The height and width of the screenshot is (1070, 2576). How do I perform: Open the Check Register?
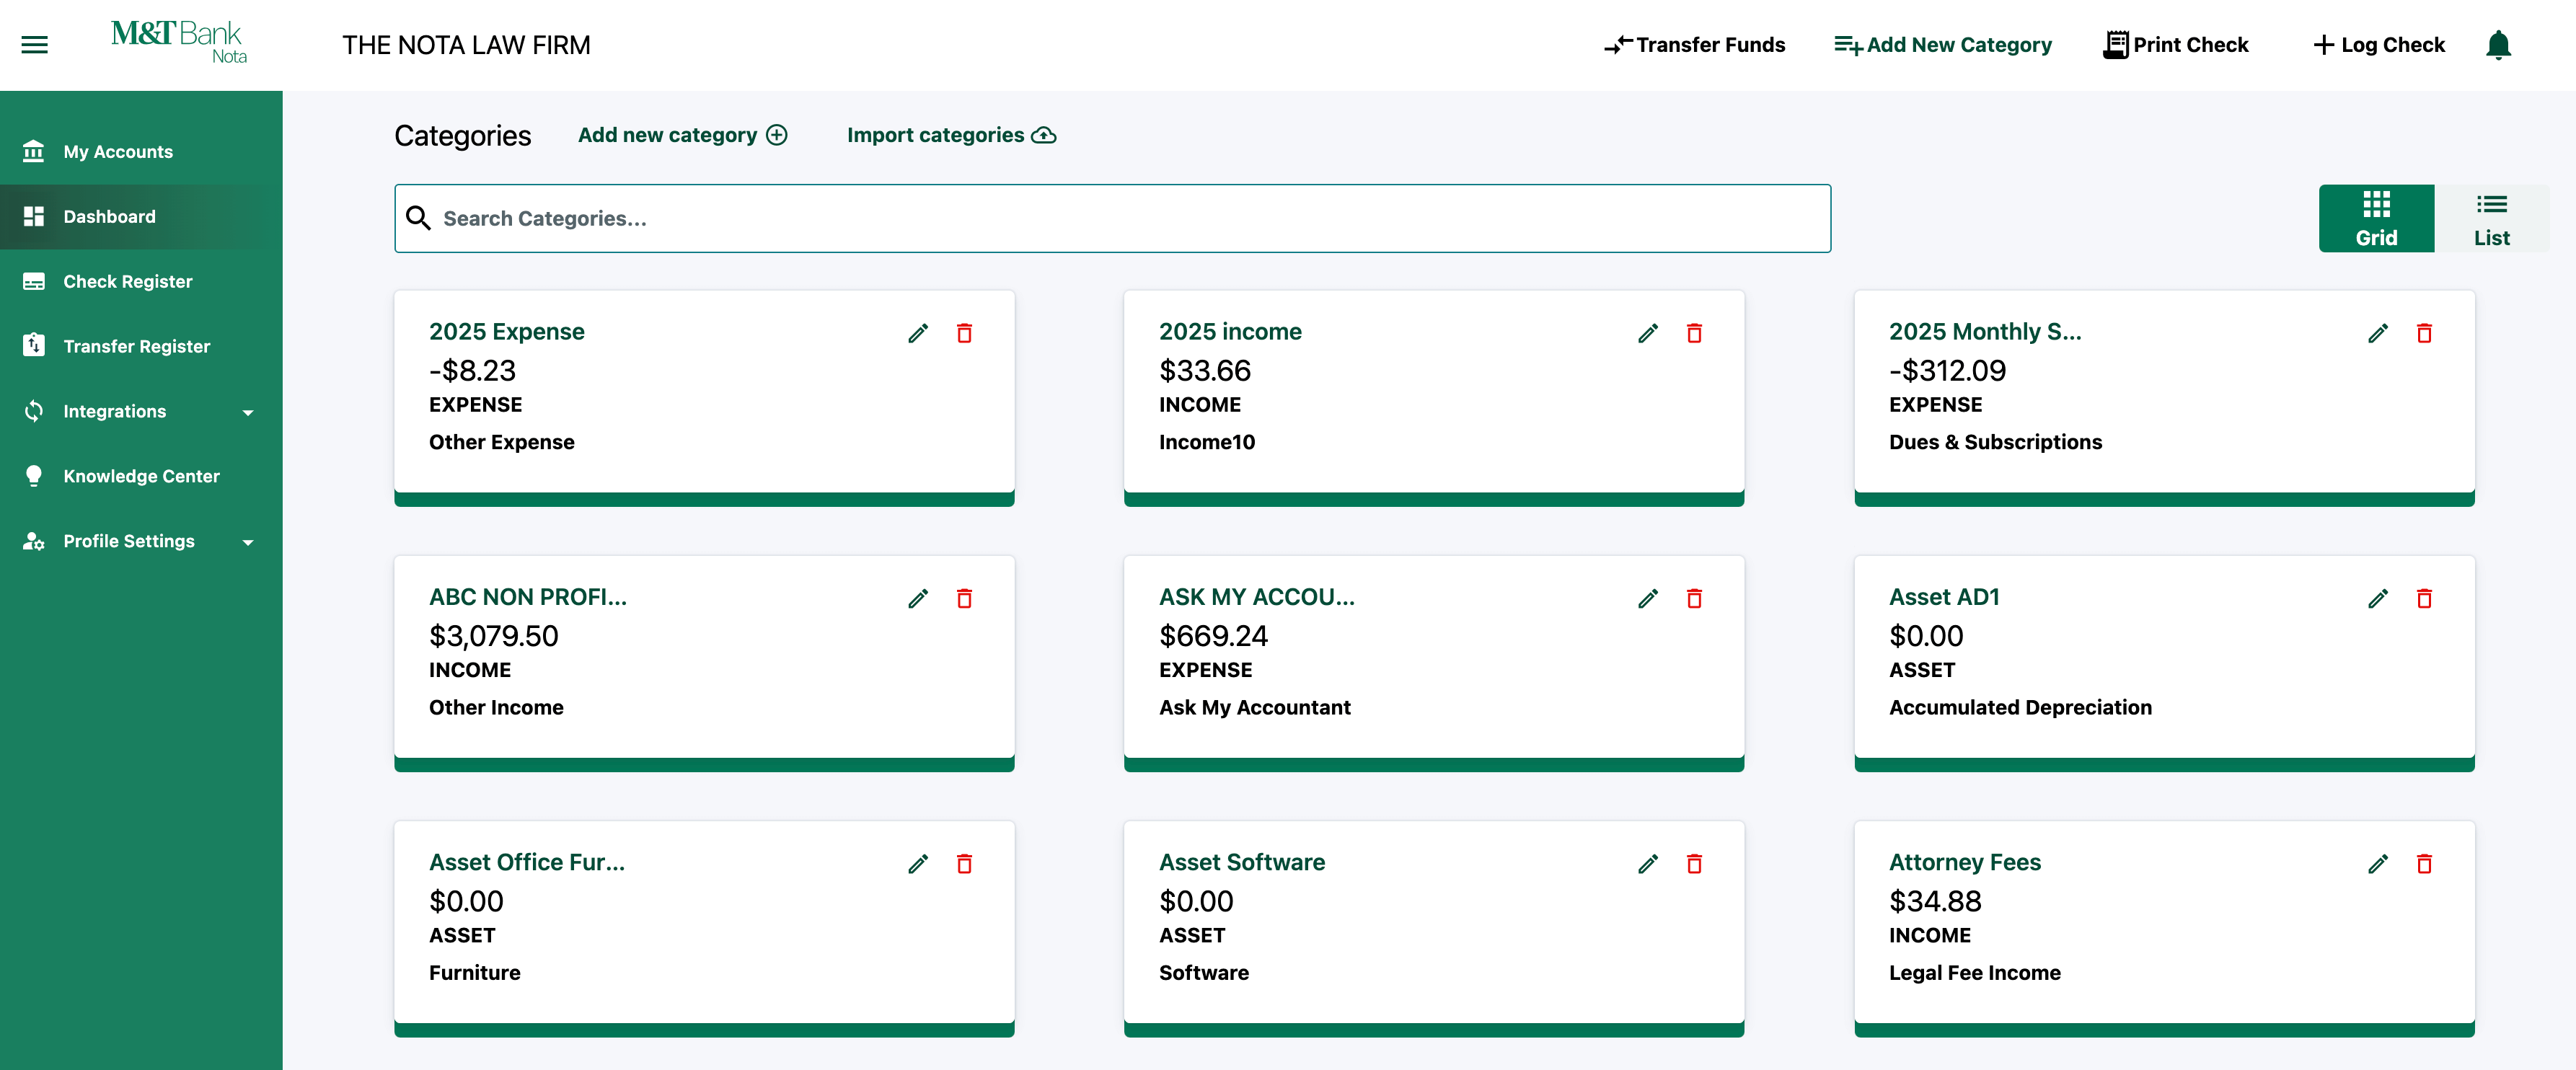coord(141,282)
